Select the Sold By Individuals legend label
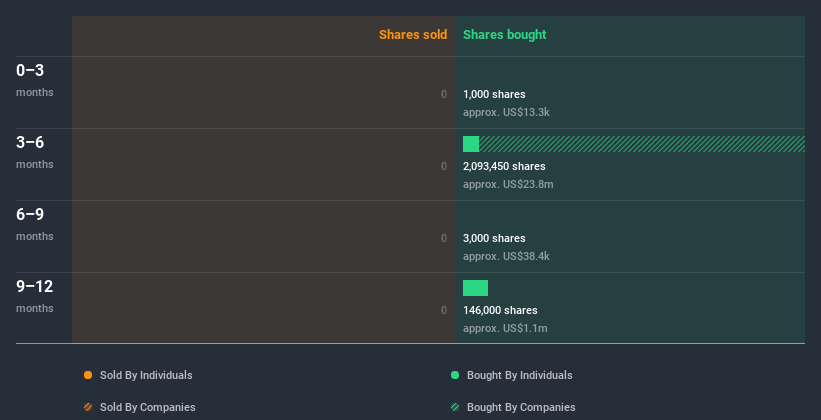The image size is (821, 420). (146, 375)
